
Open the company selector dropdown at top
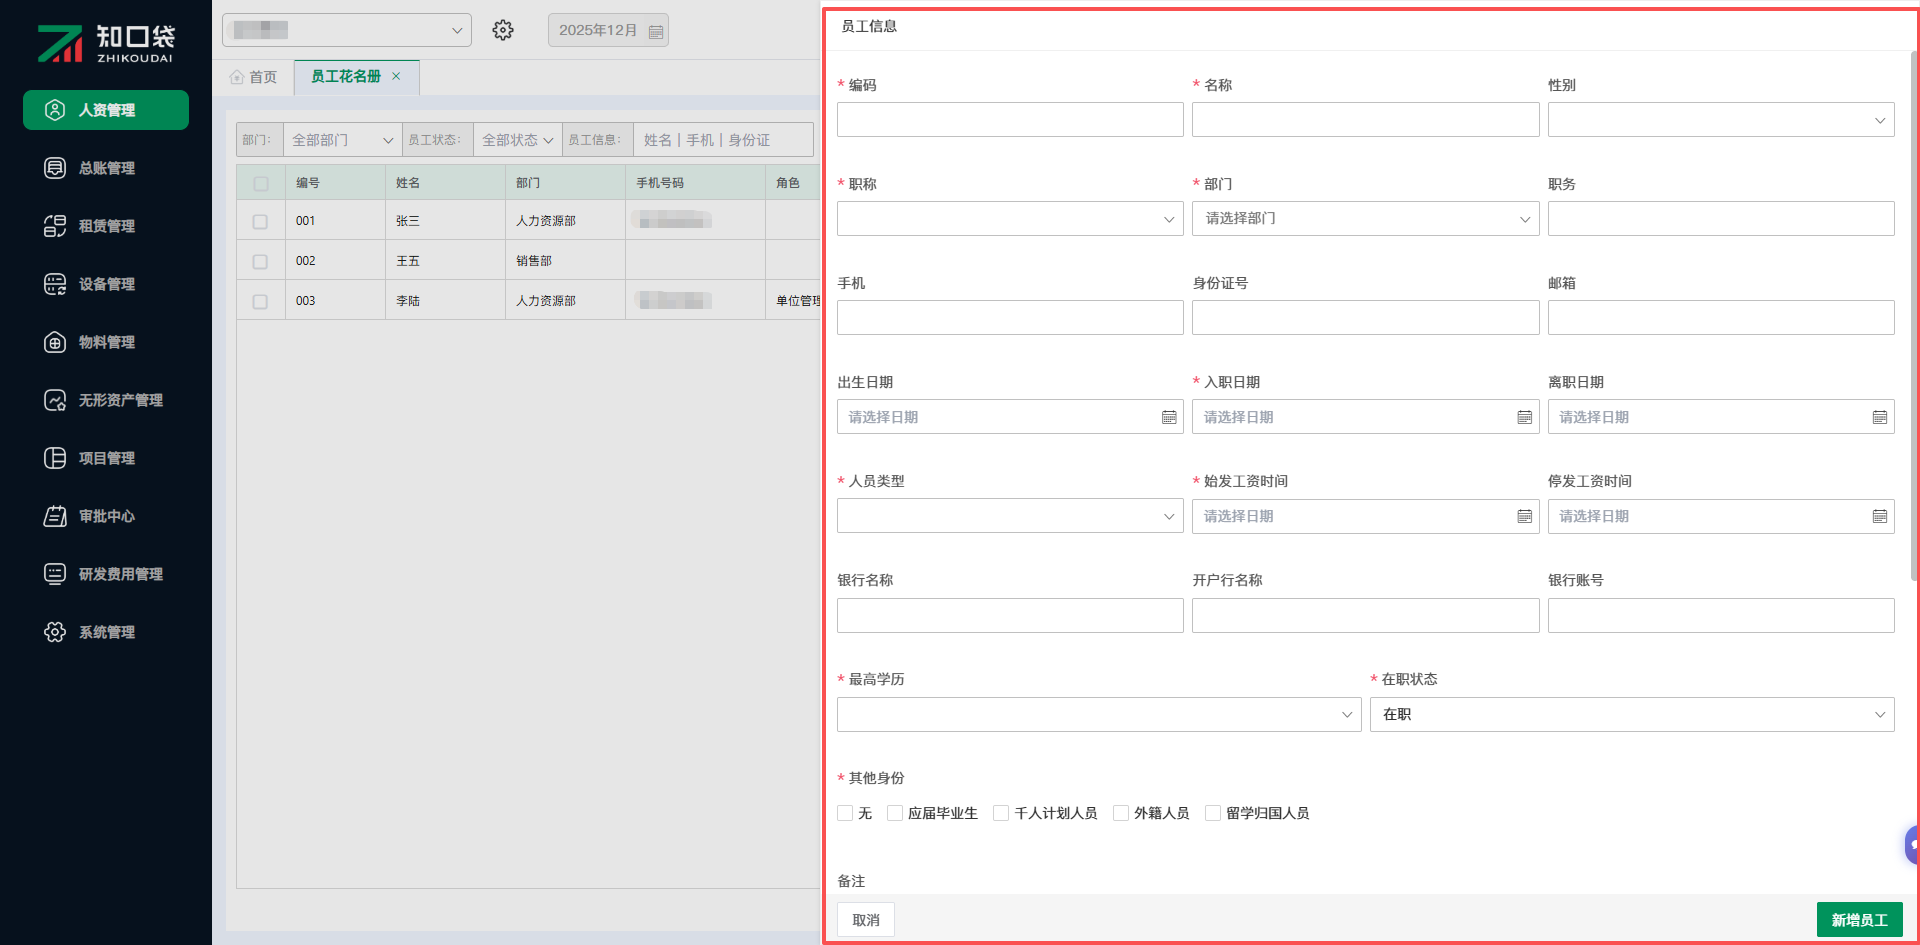tap(347, 30)
